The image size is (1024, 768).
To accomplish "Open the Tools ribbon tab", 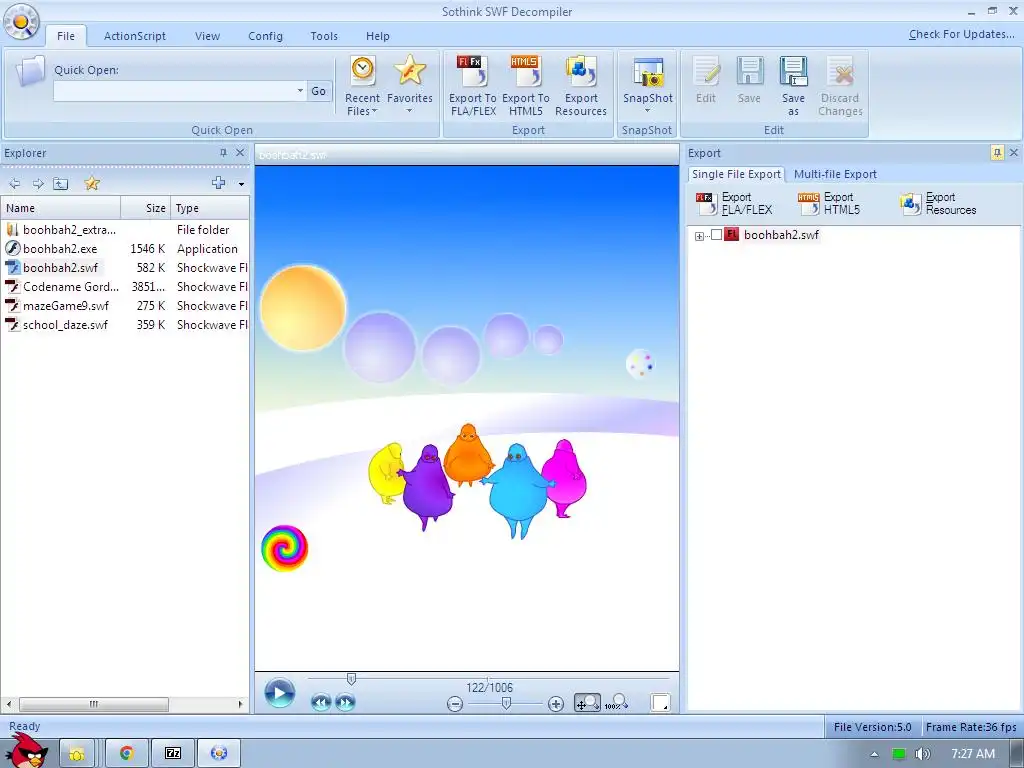I will pyautogui.click(x=324, y=36).
